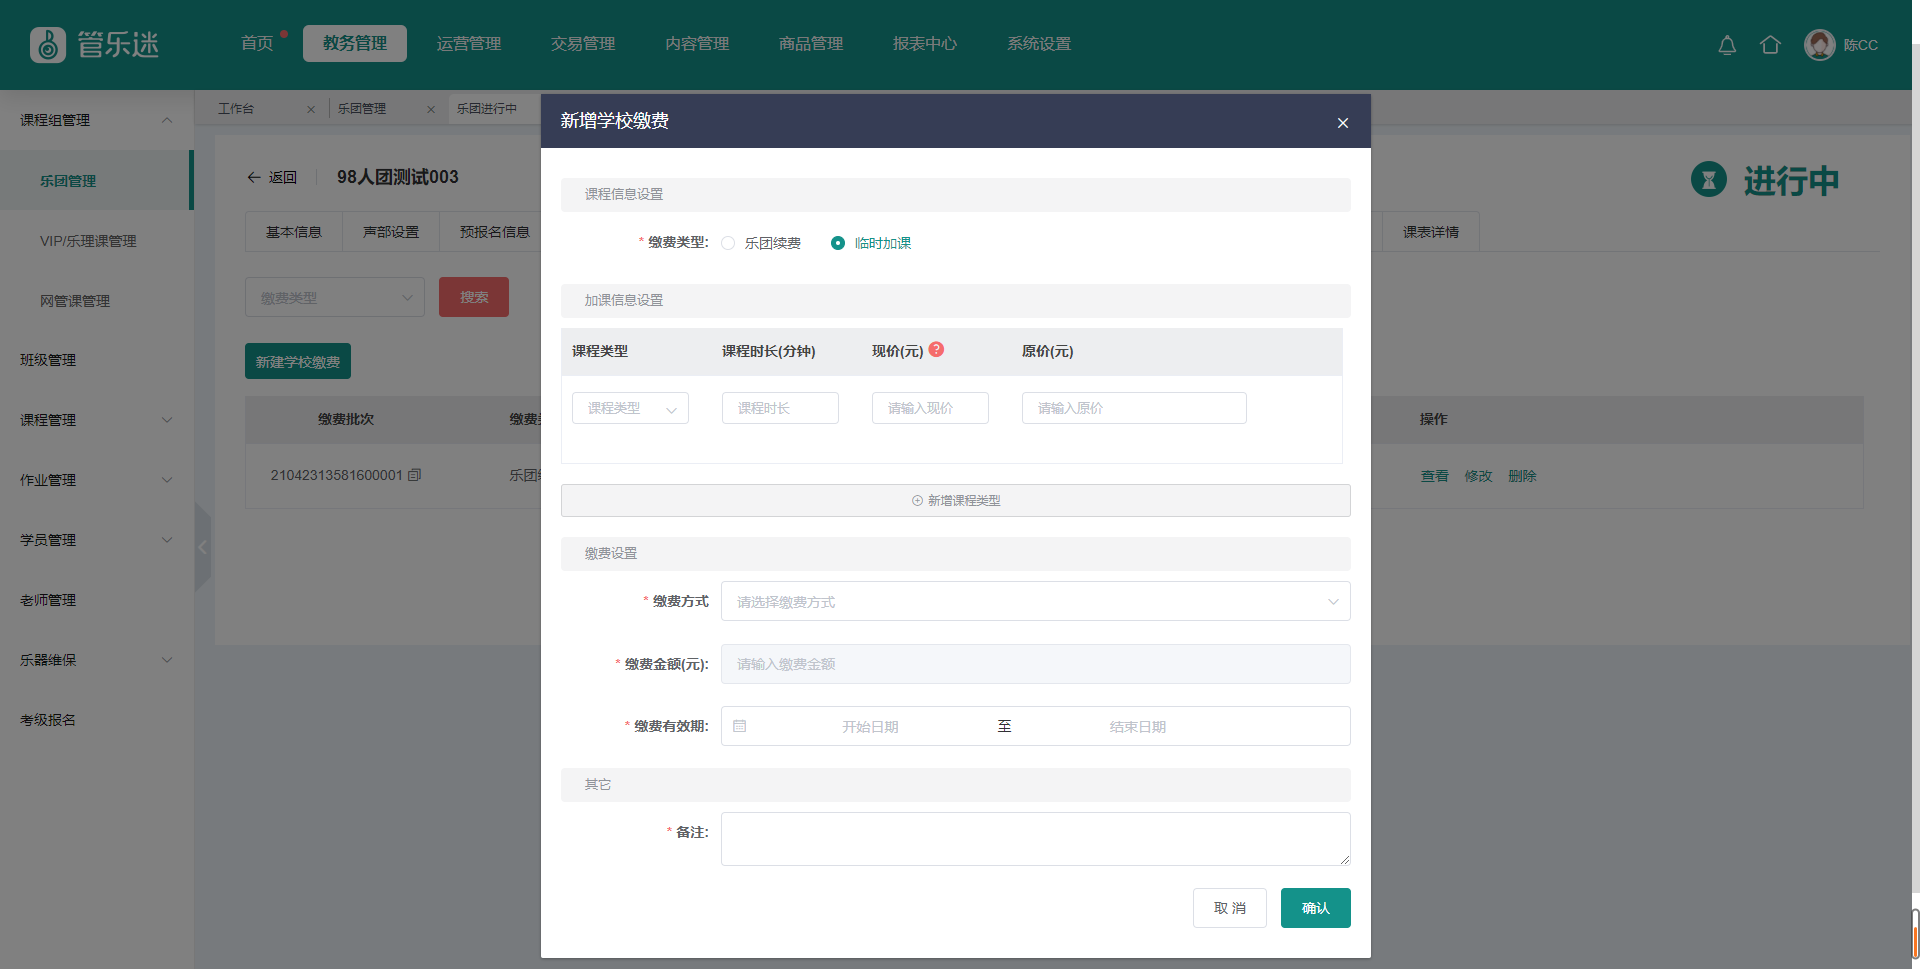This screenshot has height=969, width=1920.
Task: Open the 课程类型 dropdown in table
Action: click(630, 408)
